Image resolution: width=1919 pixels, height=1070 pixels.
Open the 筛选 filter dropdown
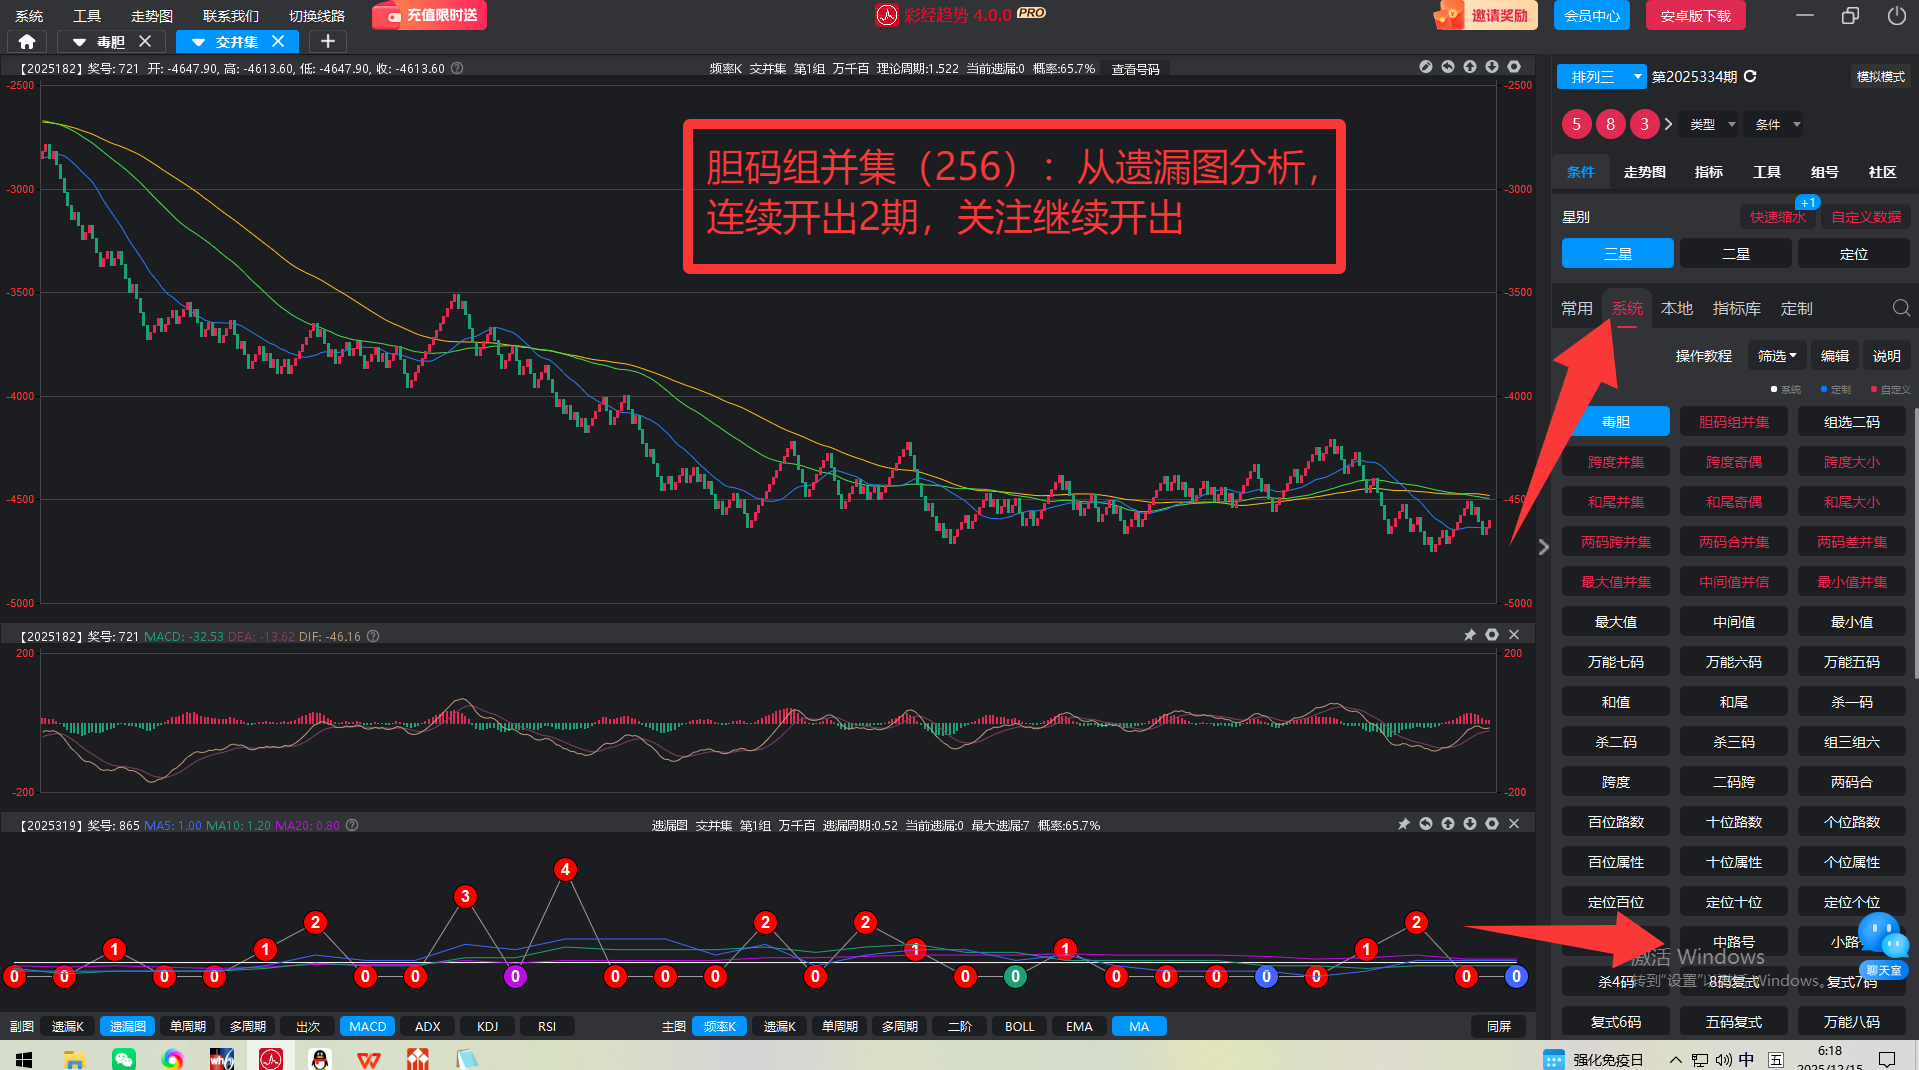(1776, 356)
